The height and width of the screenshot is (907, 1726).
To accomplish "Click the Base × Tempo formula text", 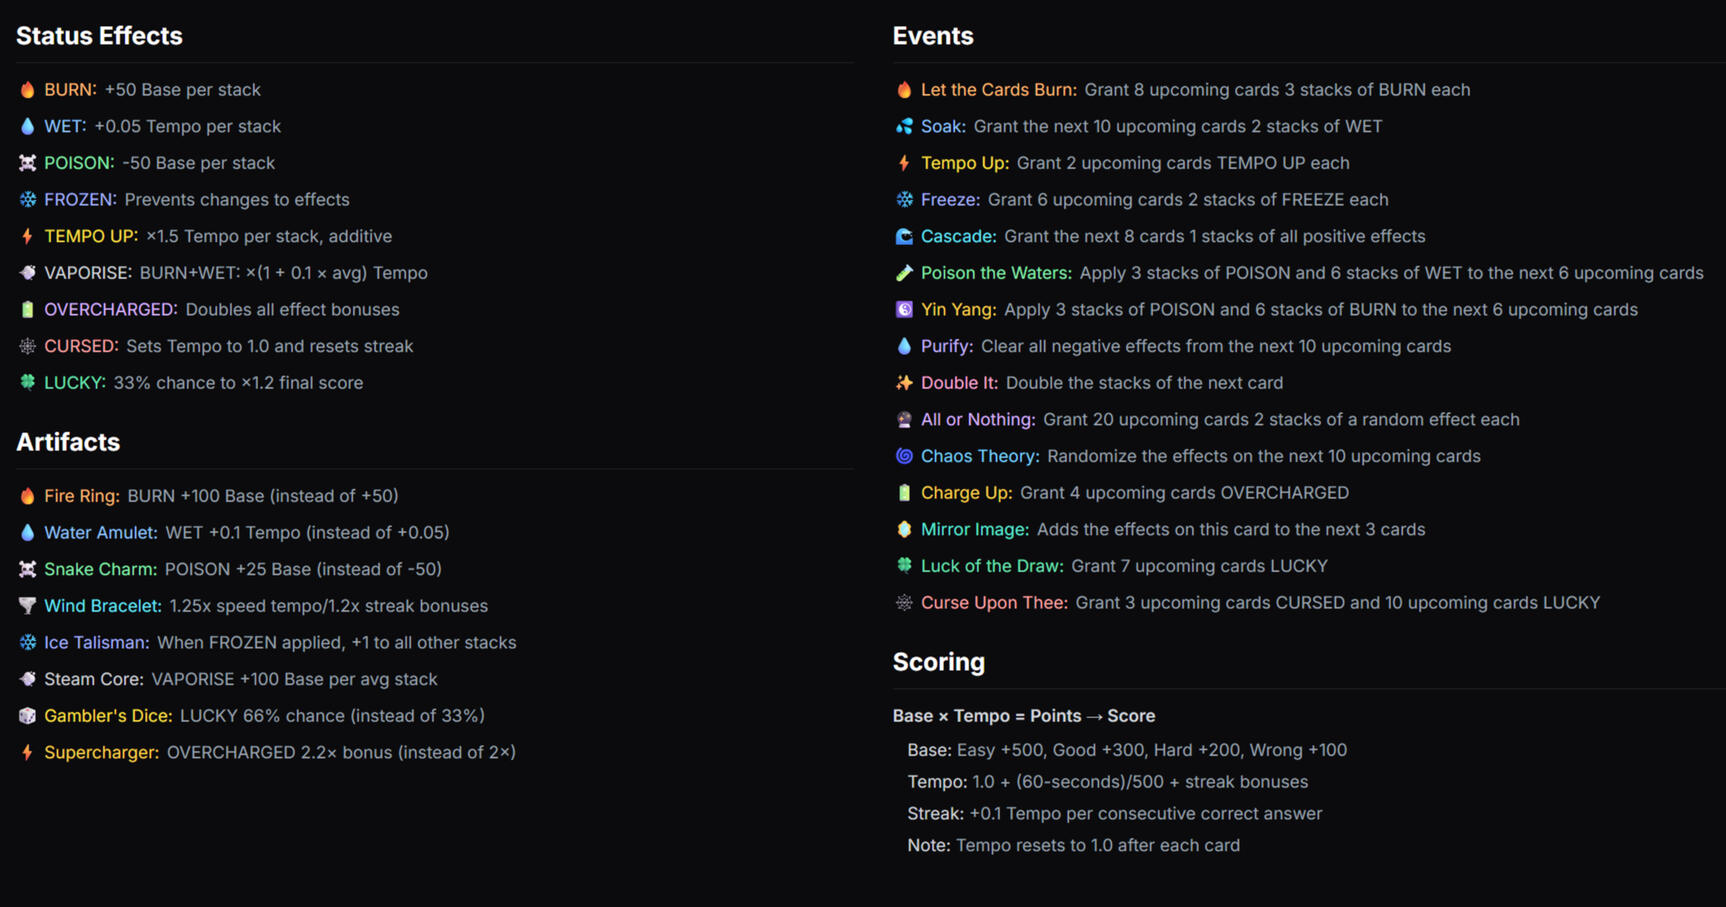I will point(1023,716).
